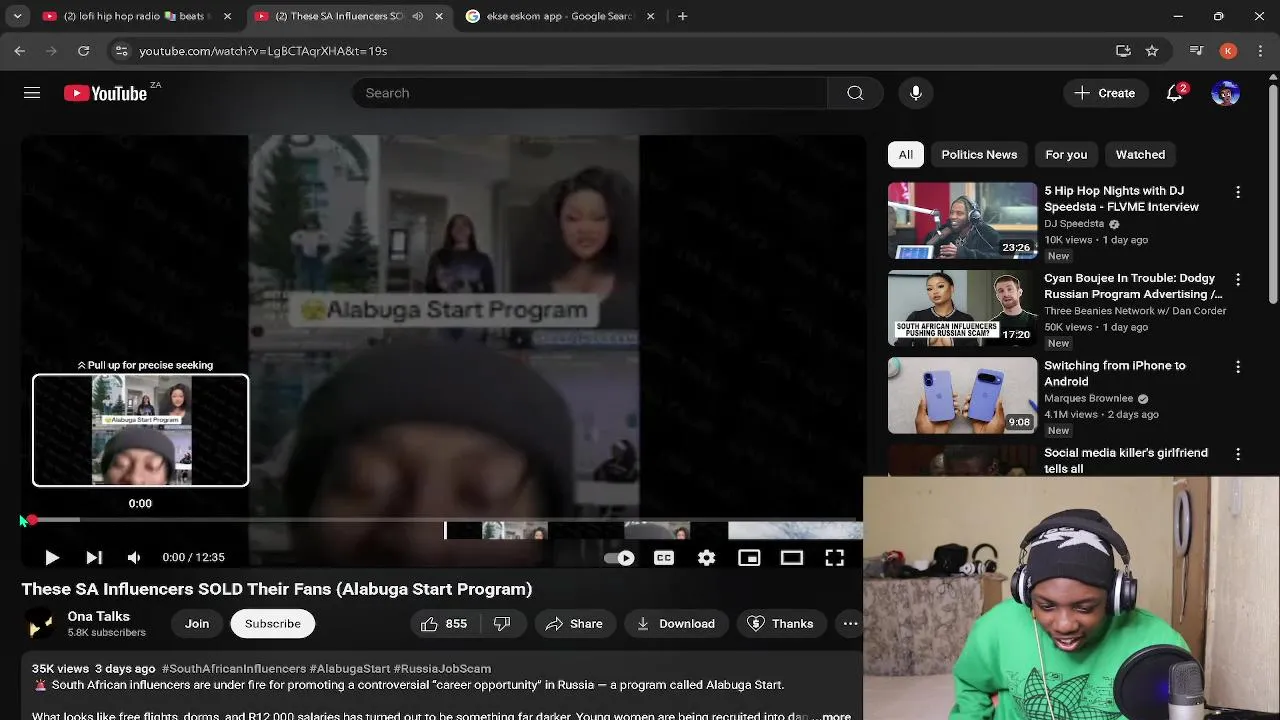Toggle theater mode
The width and height of the screenshot is (1280, 720).
coord(792,558)
